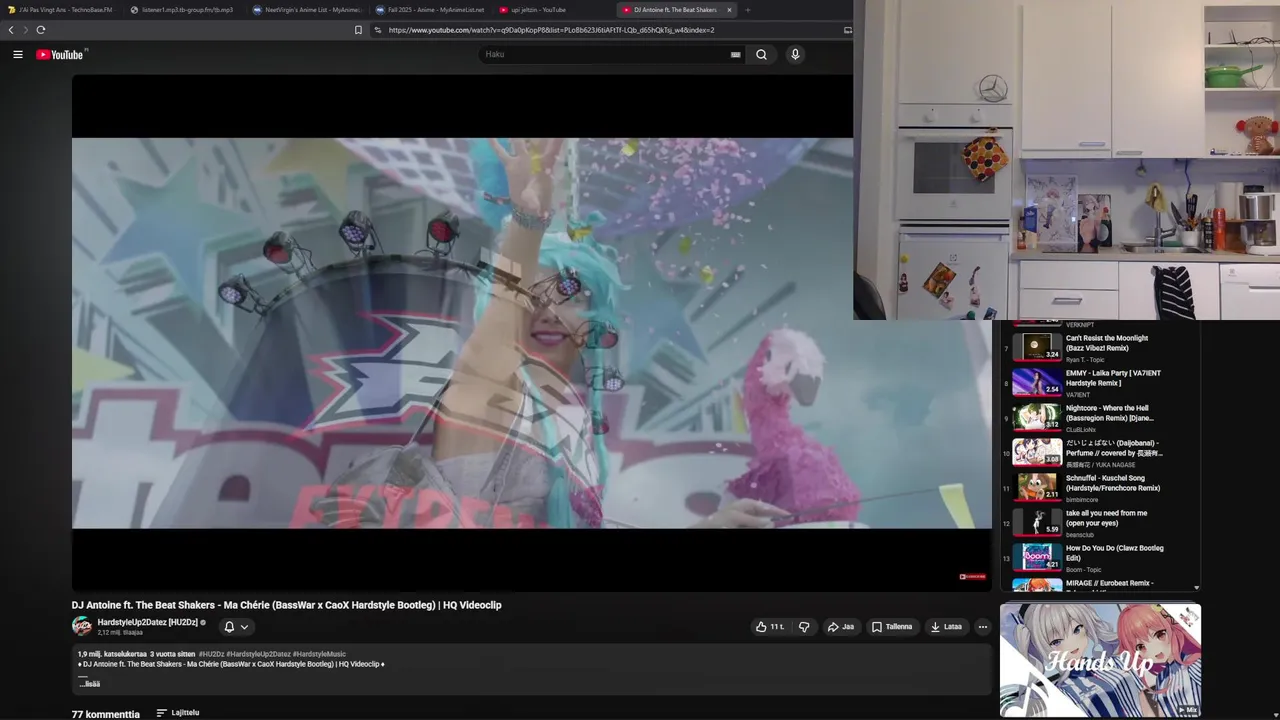This screenshot has width=1280, height=720.
Task: Click the sort comments Lajittelu icon
Action: tap(161, 713)
